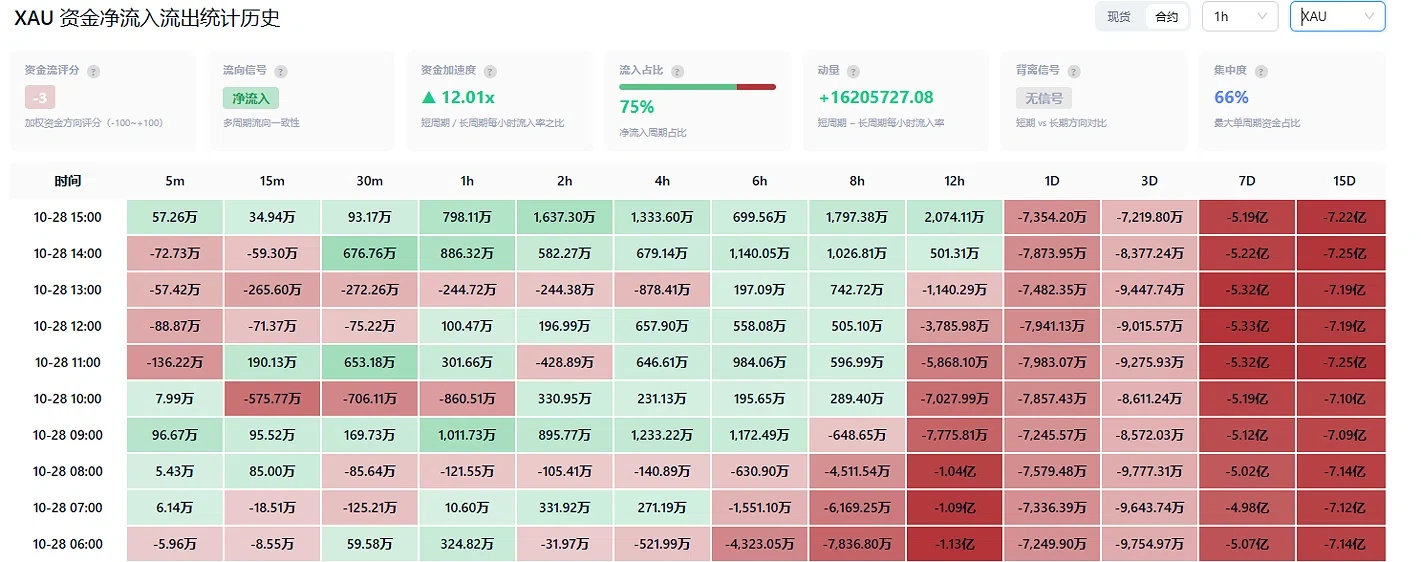Click the 676.76万 cell
1421x562 pixels.
(x=370, y=253)
